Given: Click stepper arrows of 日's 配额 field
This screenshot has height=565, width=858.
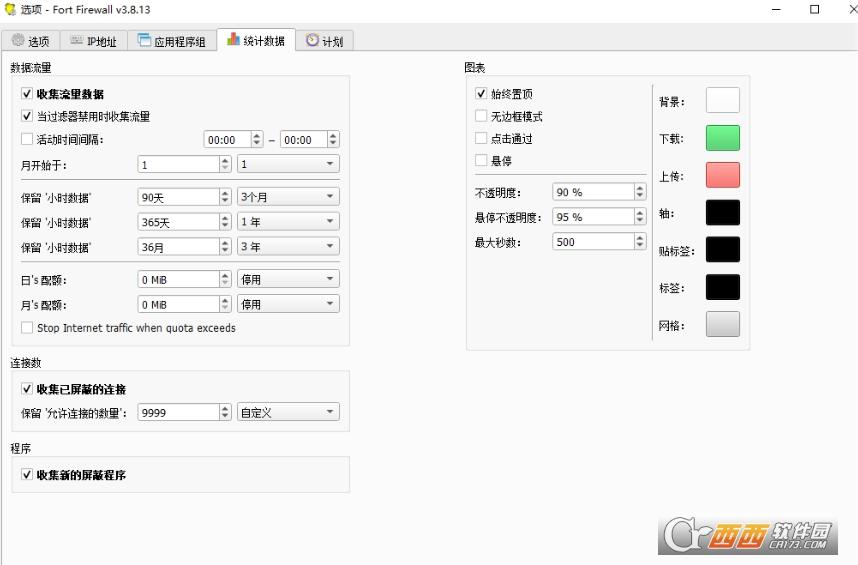Looking at the screenshot, I should point(225,279).
